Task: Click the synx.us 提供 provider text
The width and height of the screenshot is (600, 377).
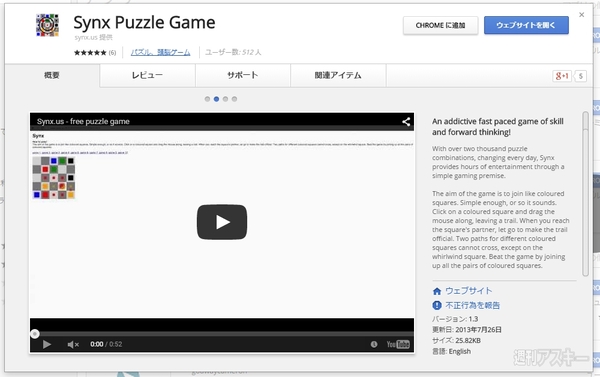Action: pyautogui.click(x=93, y=38)
